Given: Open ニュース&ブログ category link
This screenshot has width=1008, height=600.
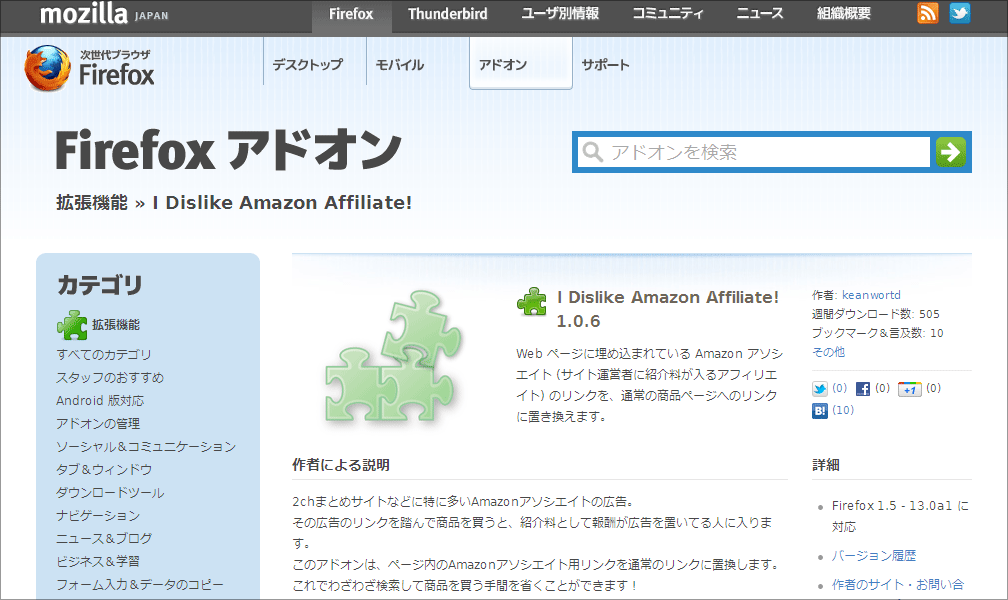Looking at the screenshot, I should coord(104,538).
